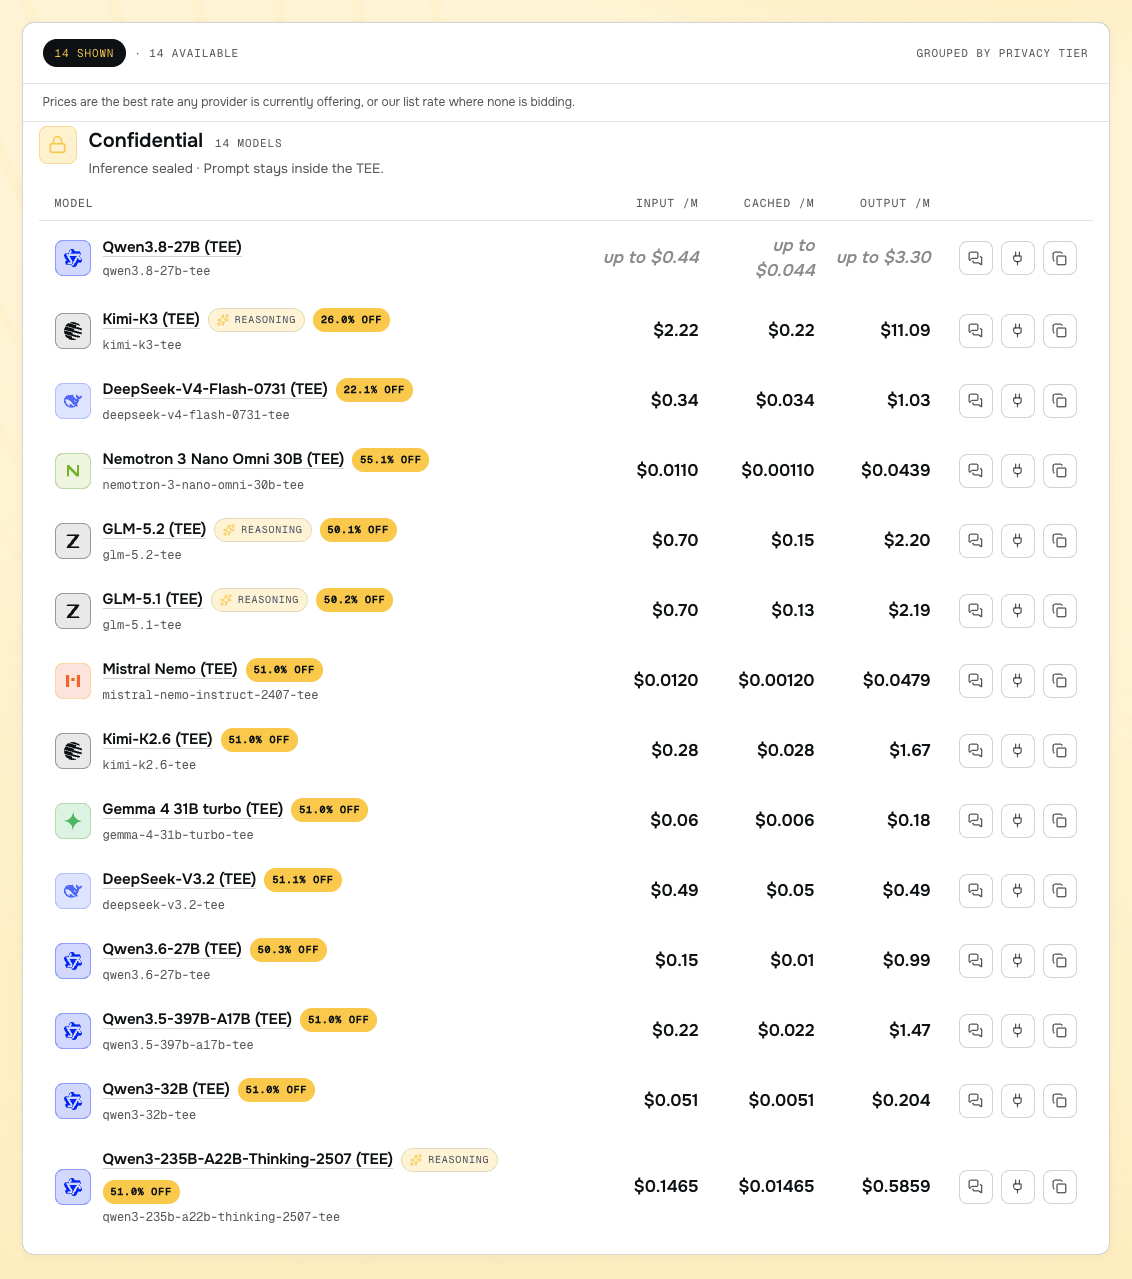Click the Kimi-K3 REASONING badge
The width and height of the screenshot is (1132, 1279).
[x=257, y=320]
